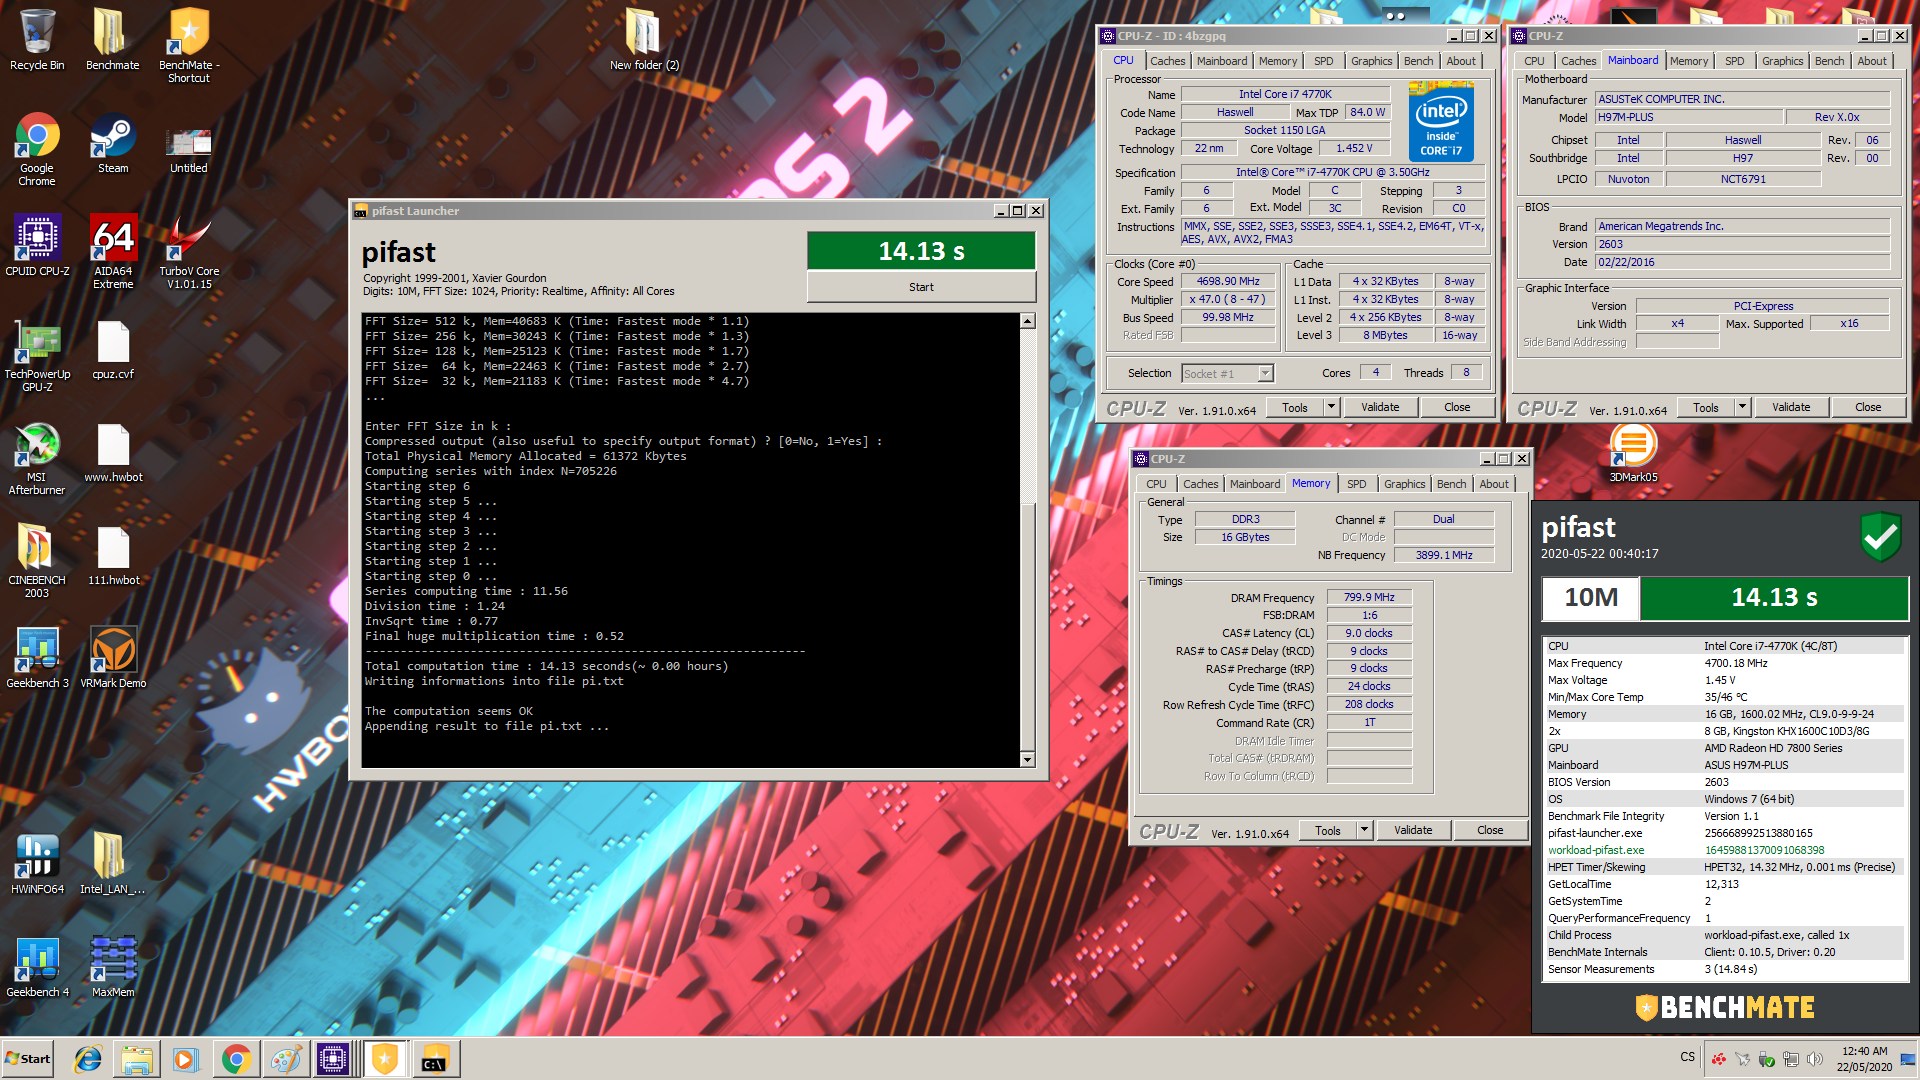Expand Tools arrow in CPU-Z Memory window
The image size is (1920, 1080).
1364,830
